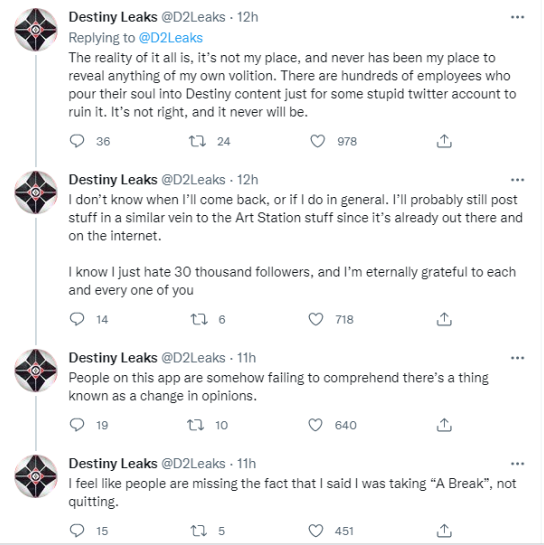
Task: Open Destiny Leaks name on 'change in opinions' tweet
Action: click(x=113, y=358)
